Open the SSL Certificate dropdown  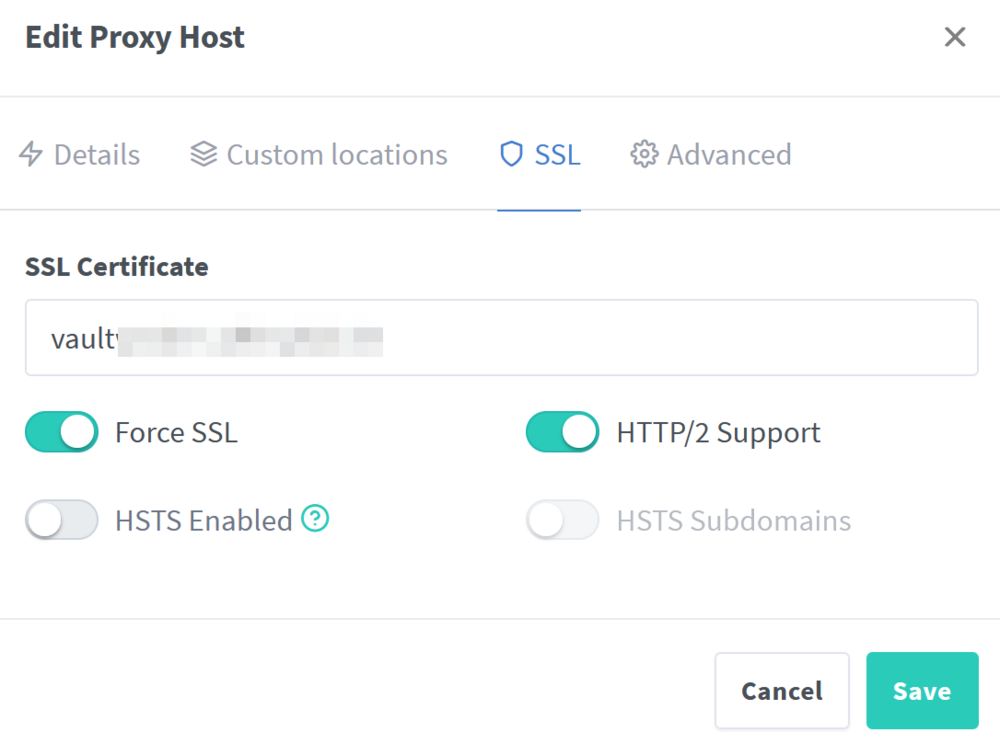(x=501, y=337)
